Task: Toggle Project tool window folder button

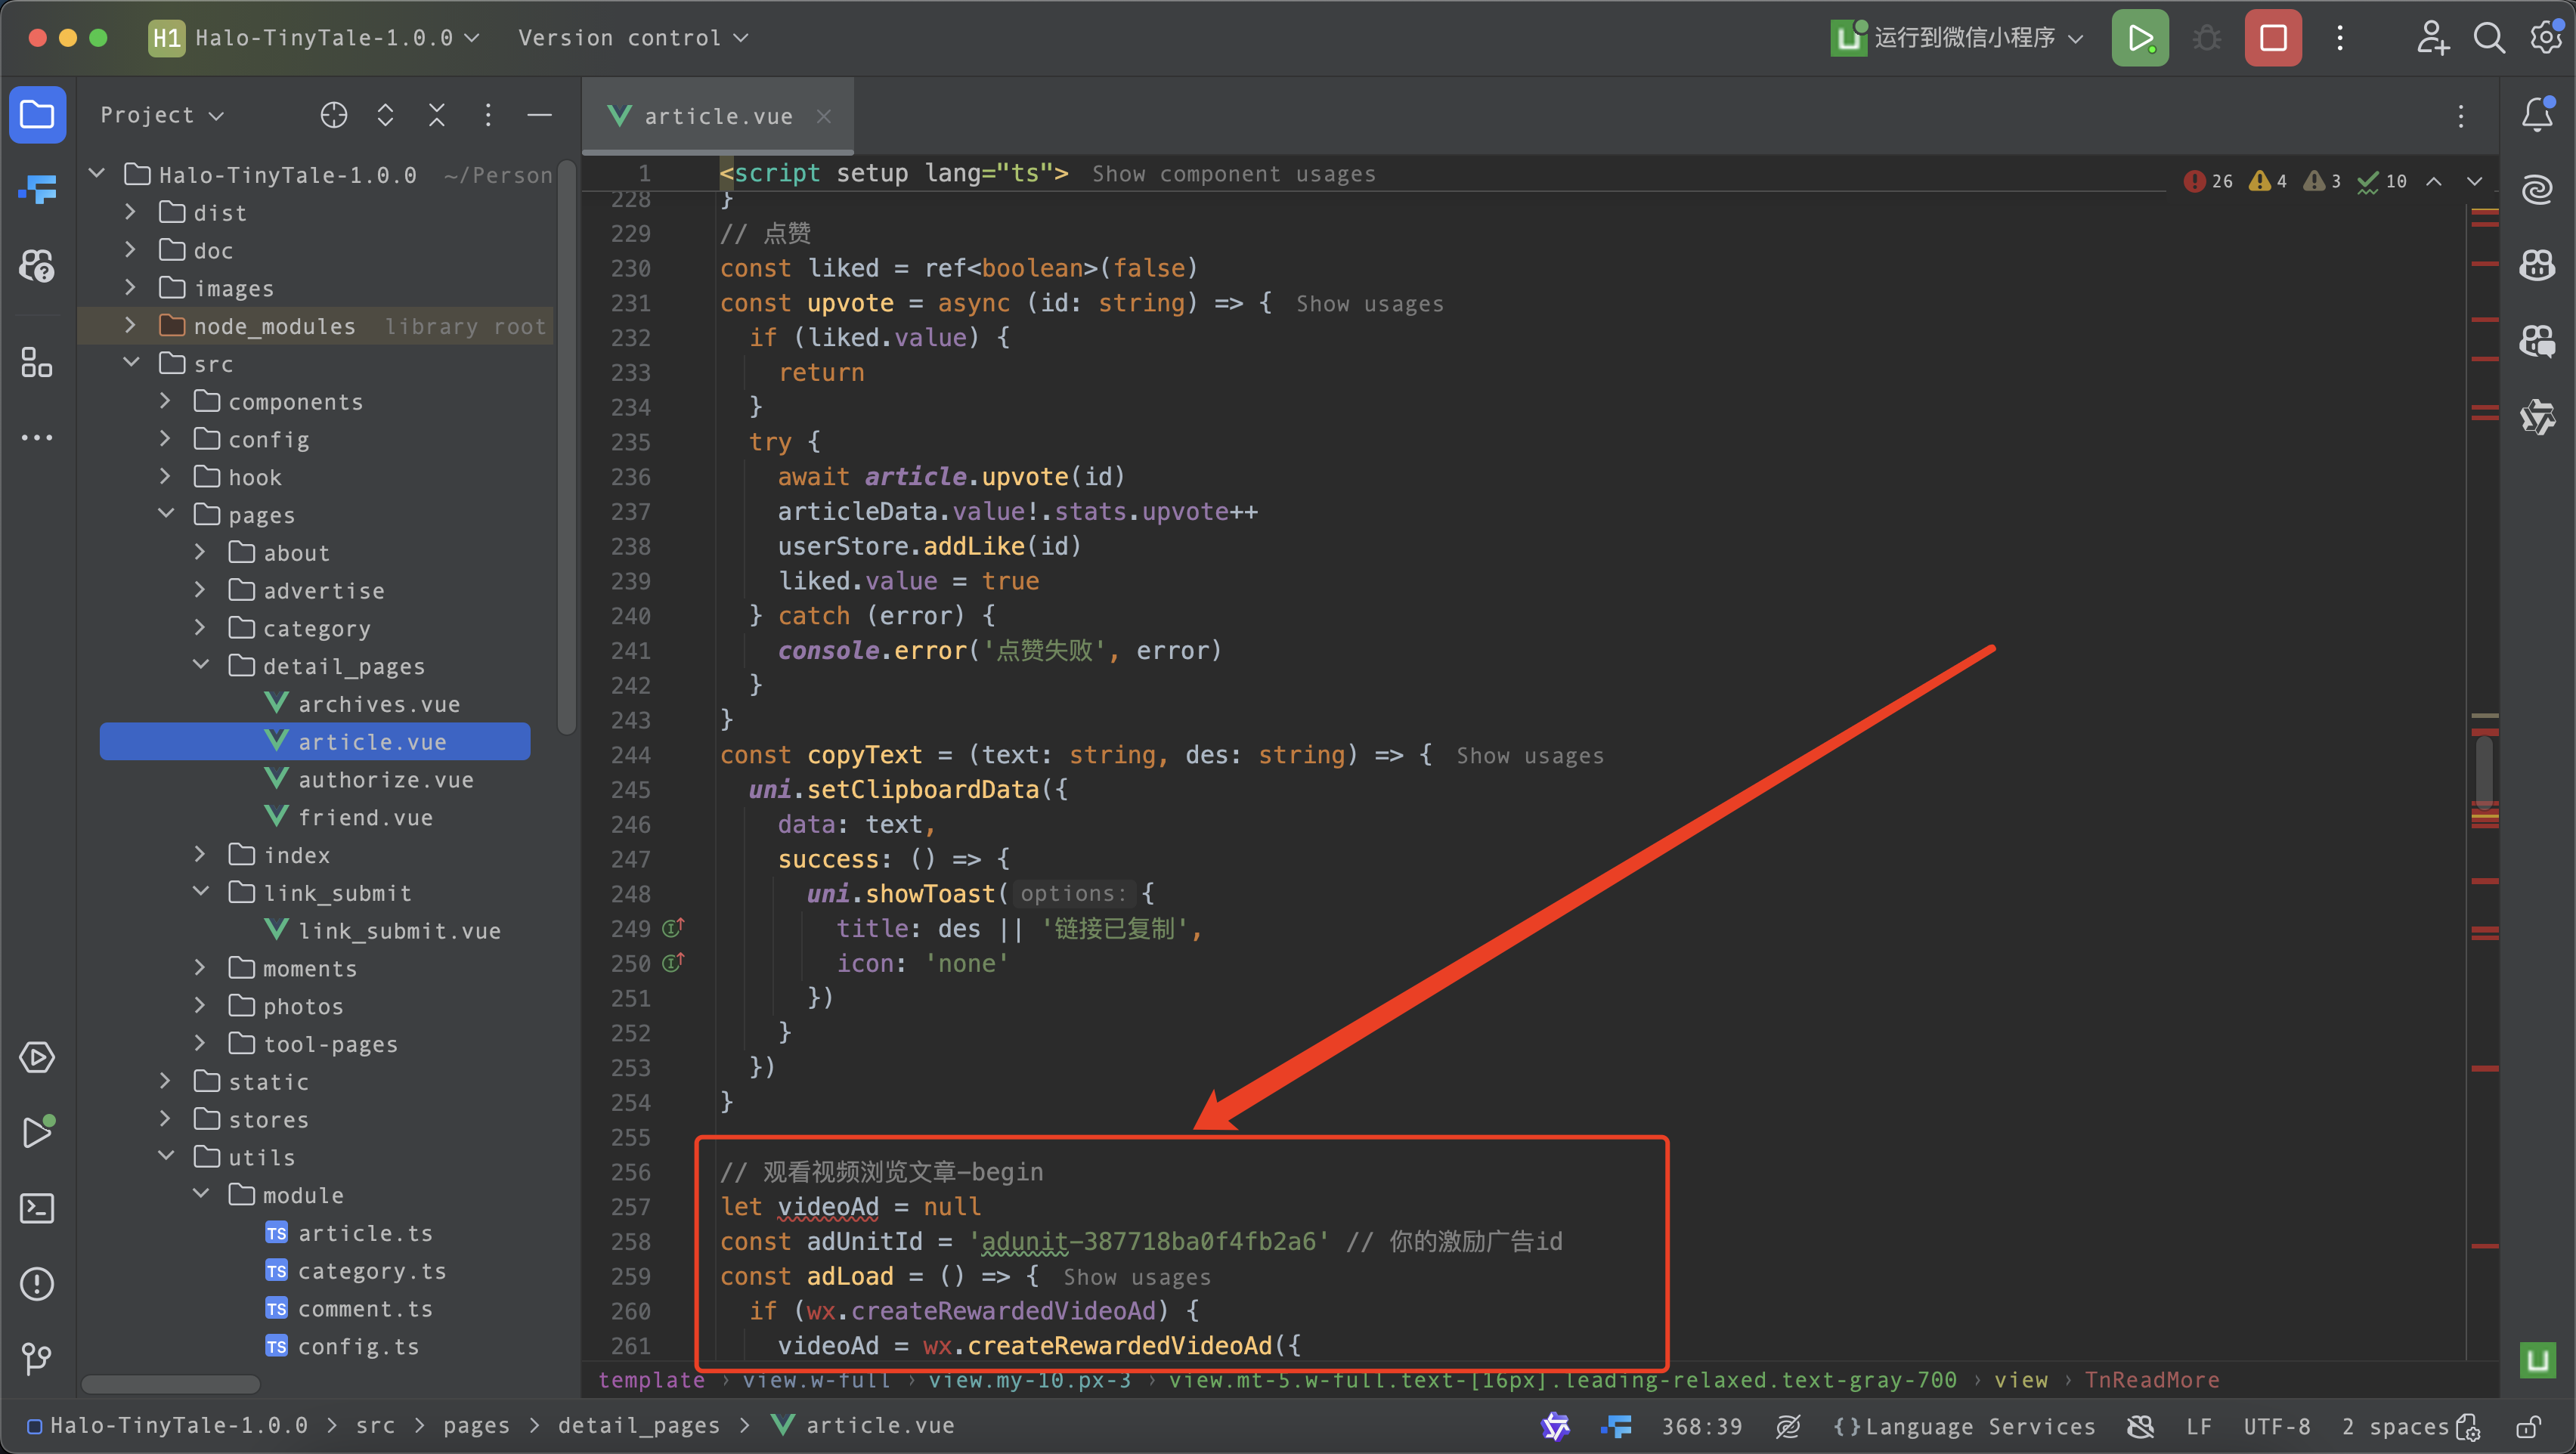Action: (37, 115)
